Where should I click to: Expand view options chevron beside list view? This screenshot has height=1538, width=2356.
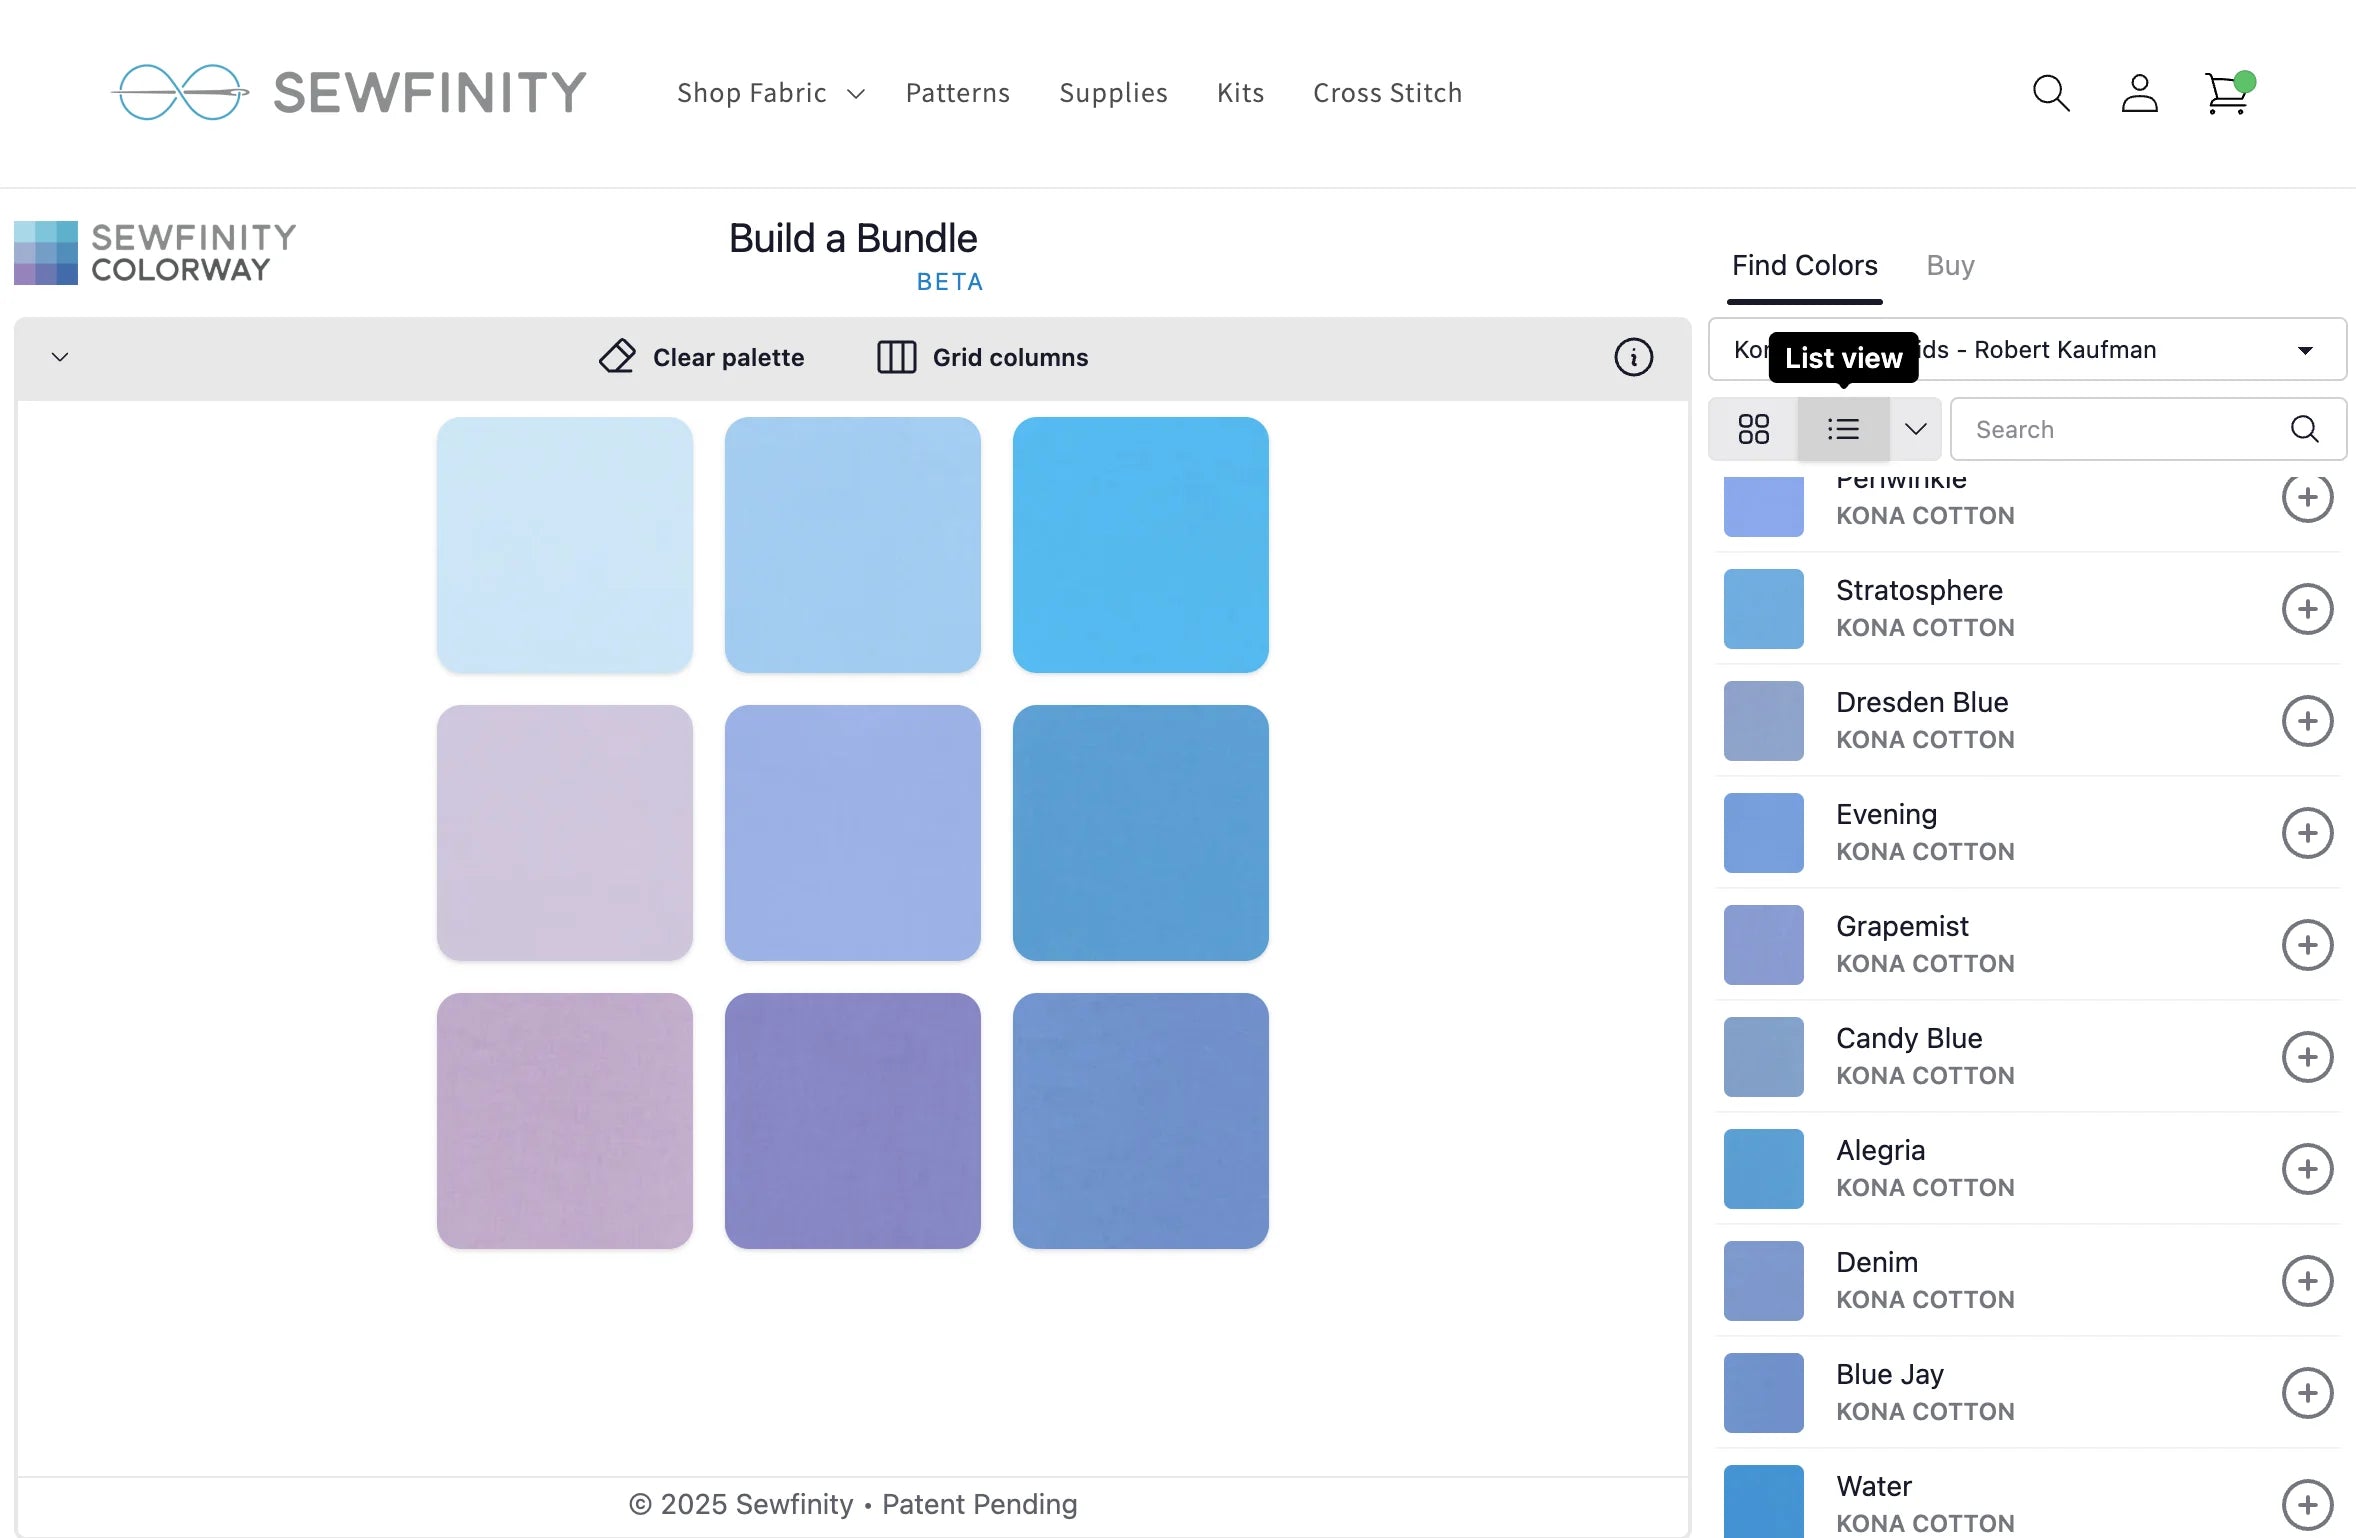click(x=1915, y=429)
